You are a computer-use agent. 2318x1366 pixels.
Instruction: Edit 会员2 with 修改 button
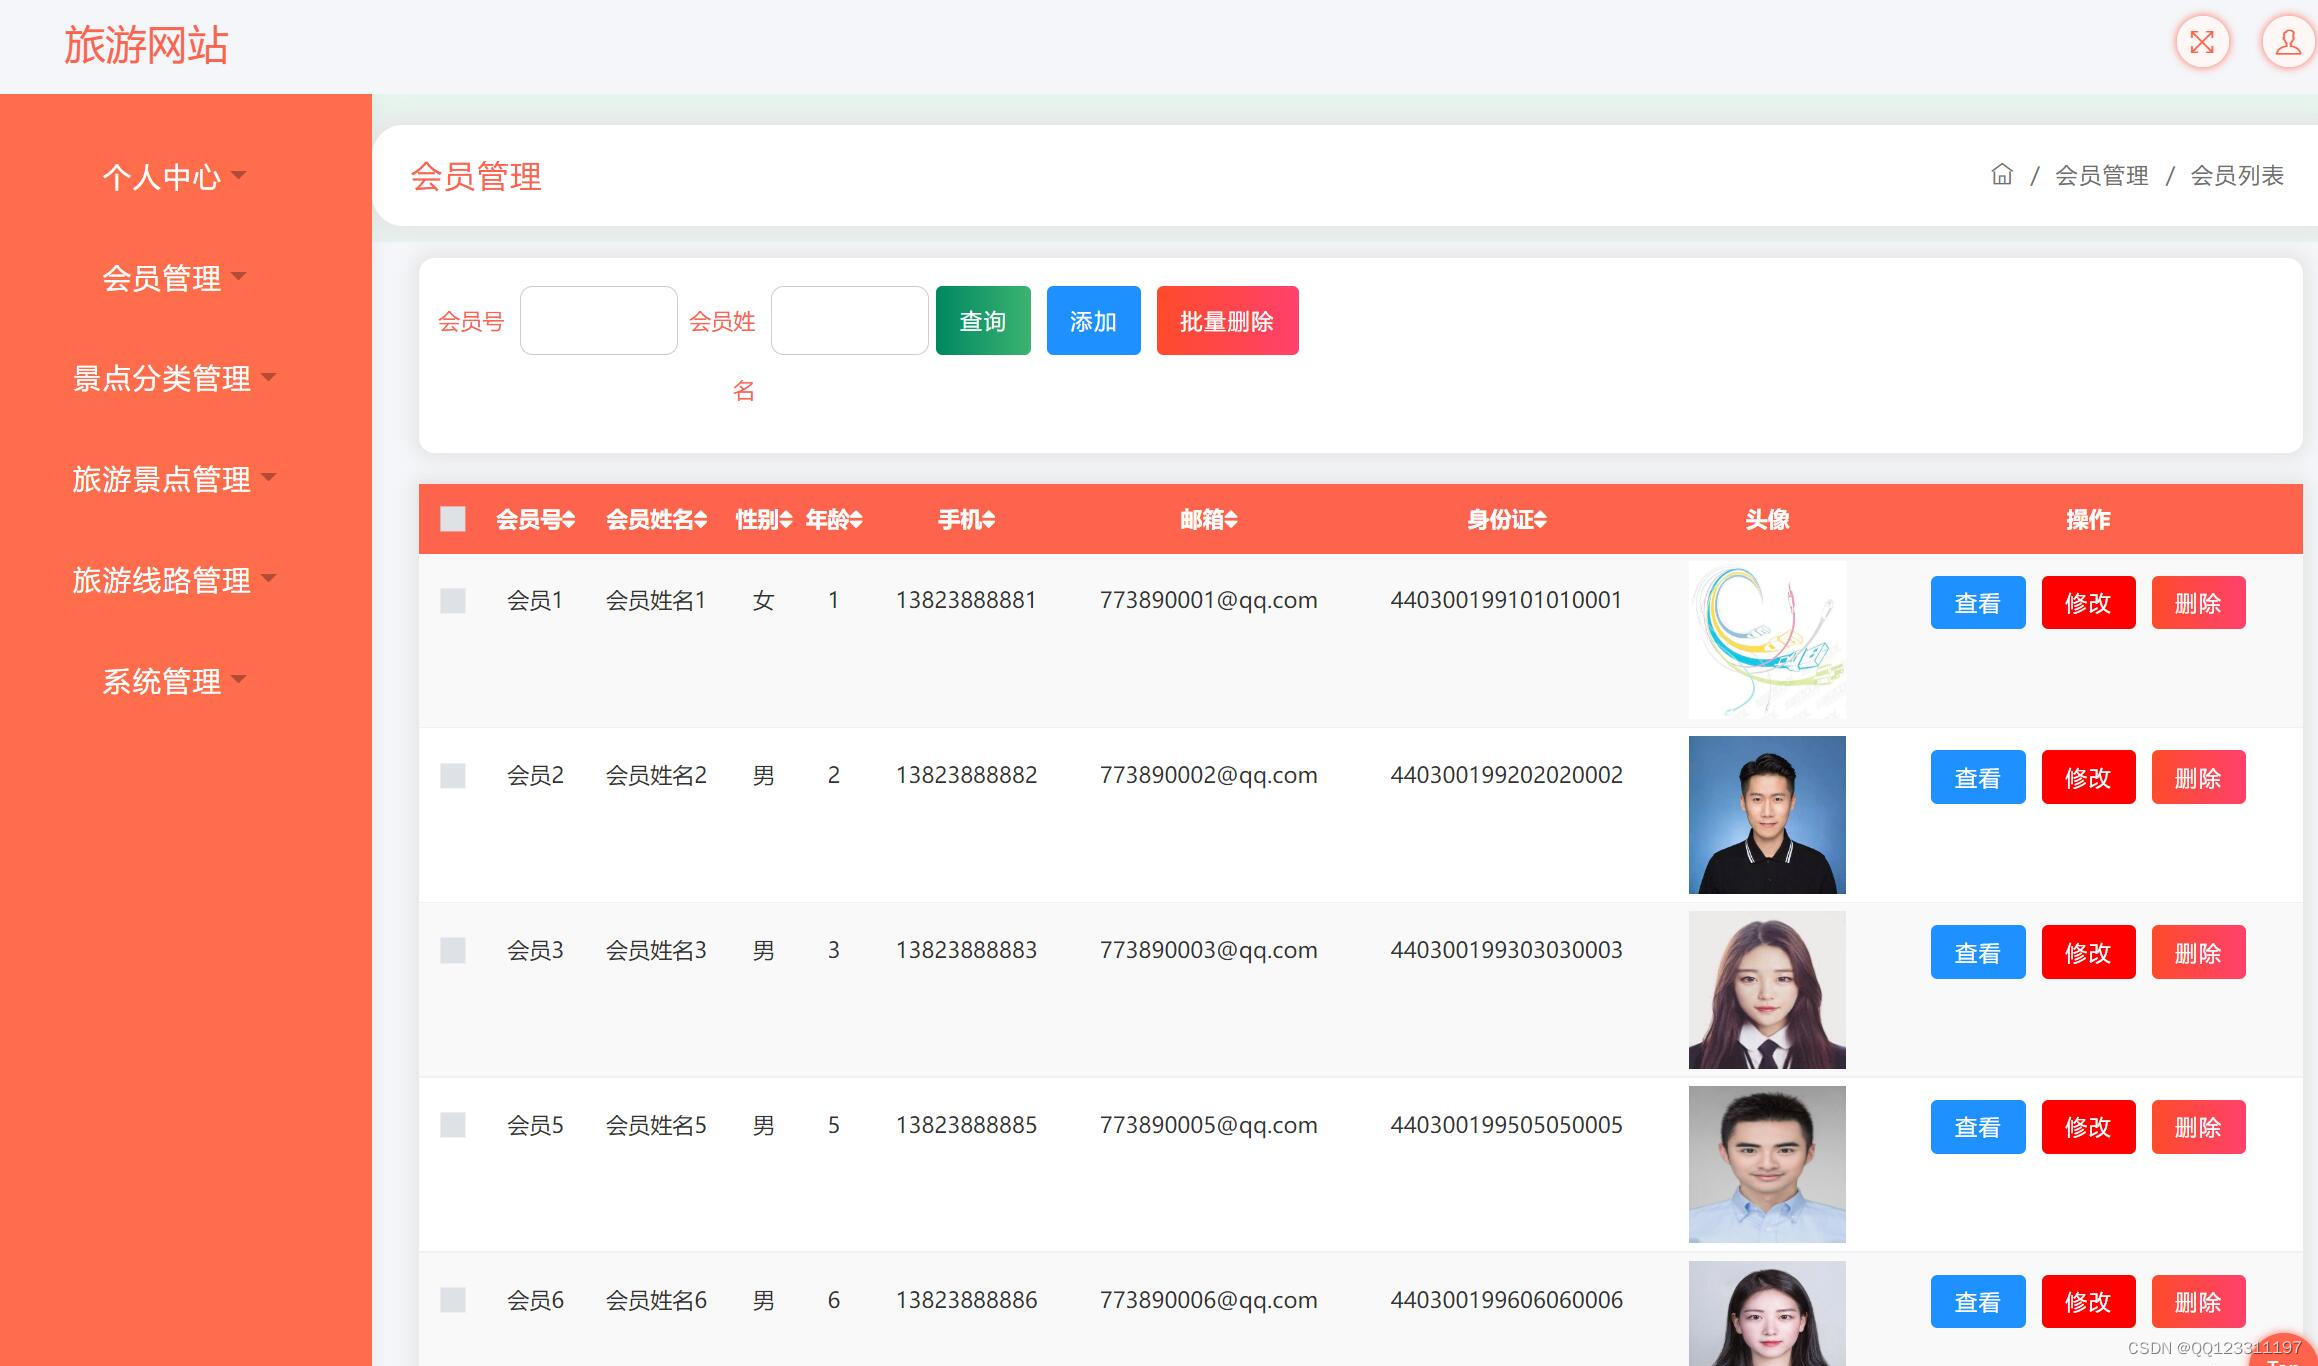point(2088,777)
